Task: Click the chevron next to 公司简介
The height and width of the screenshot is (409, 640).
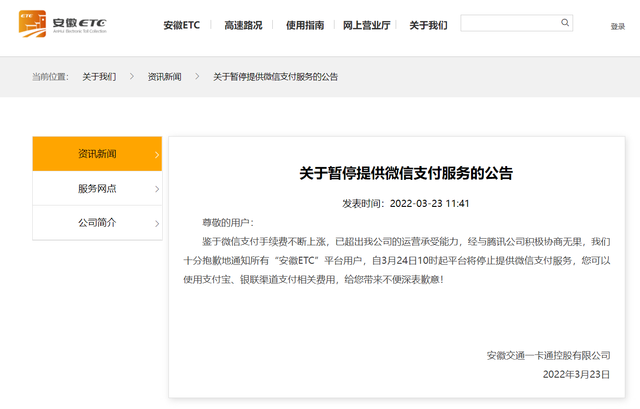Action: pyautogui.click(x=156, y=222)
